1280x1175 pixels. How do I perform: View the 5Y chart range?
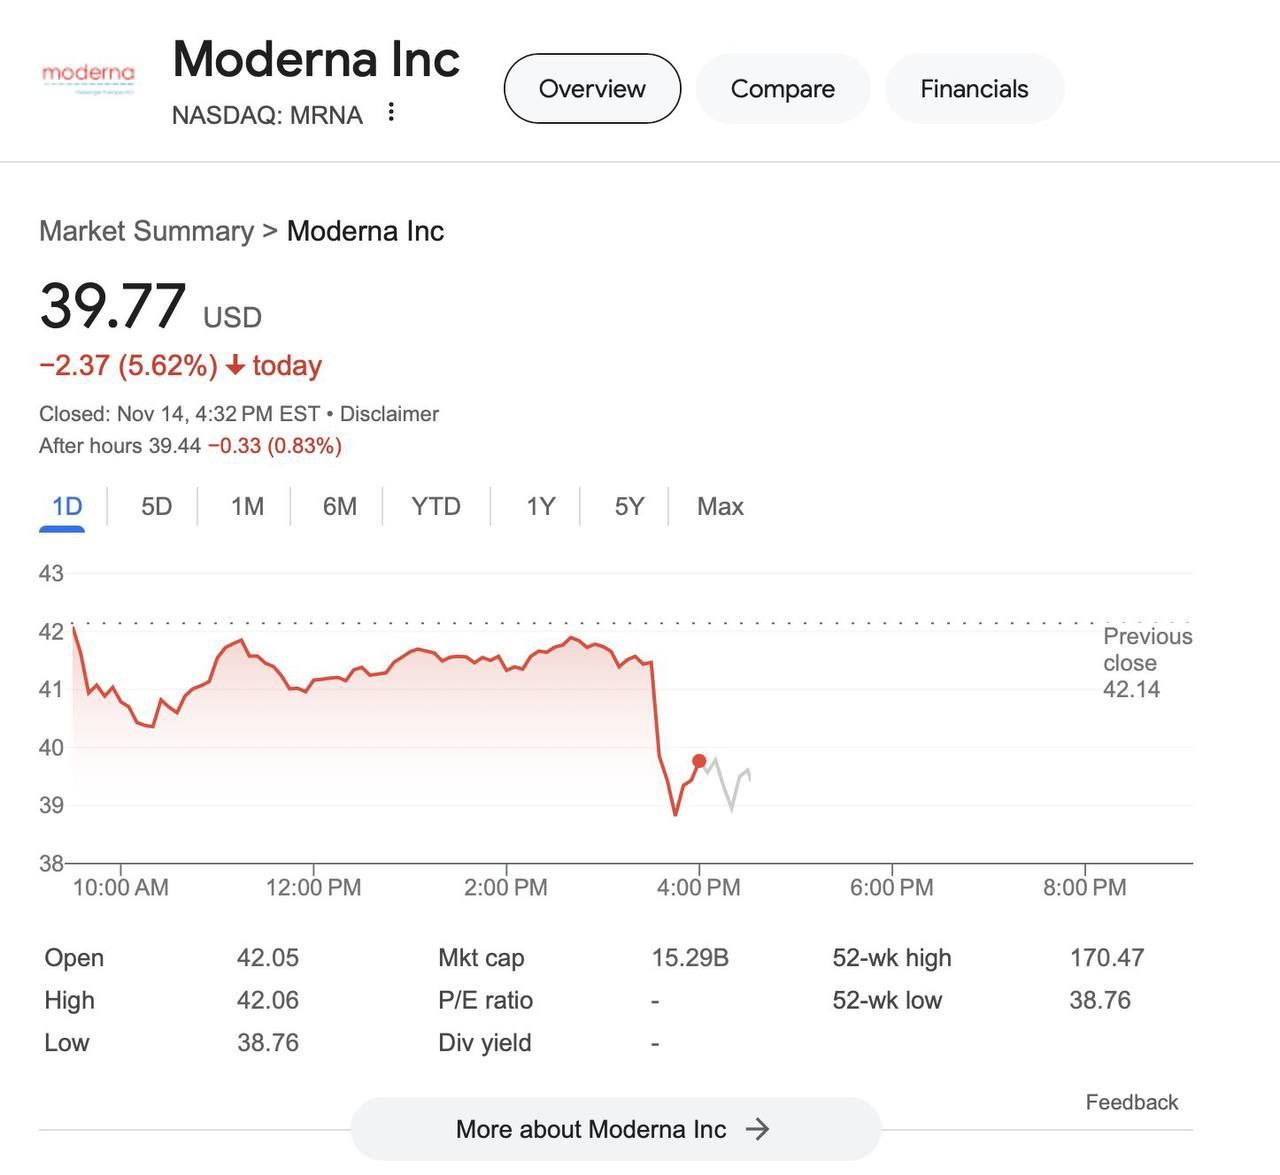click(x=628, y=507)
